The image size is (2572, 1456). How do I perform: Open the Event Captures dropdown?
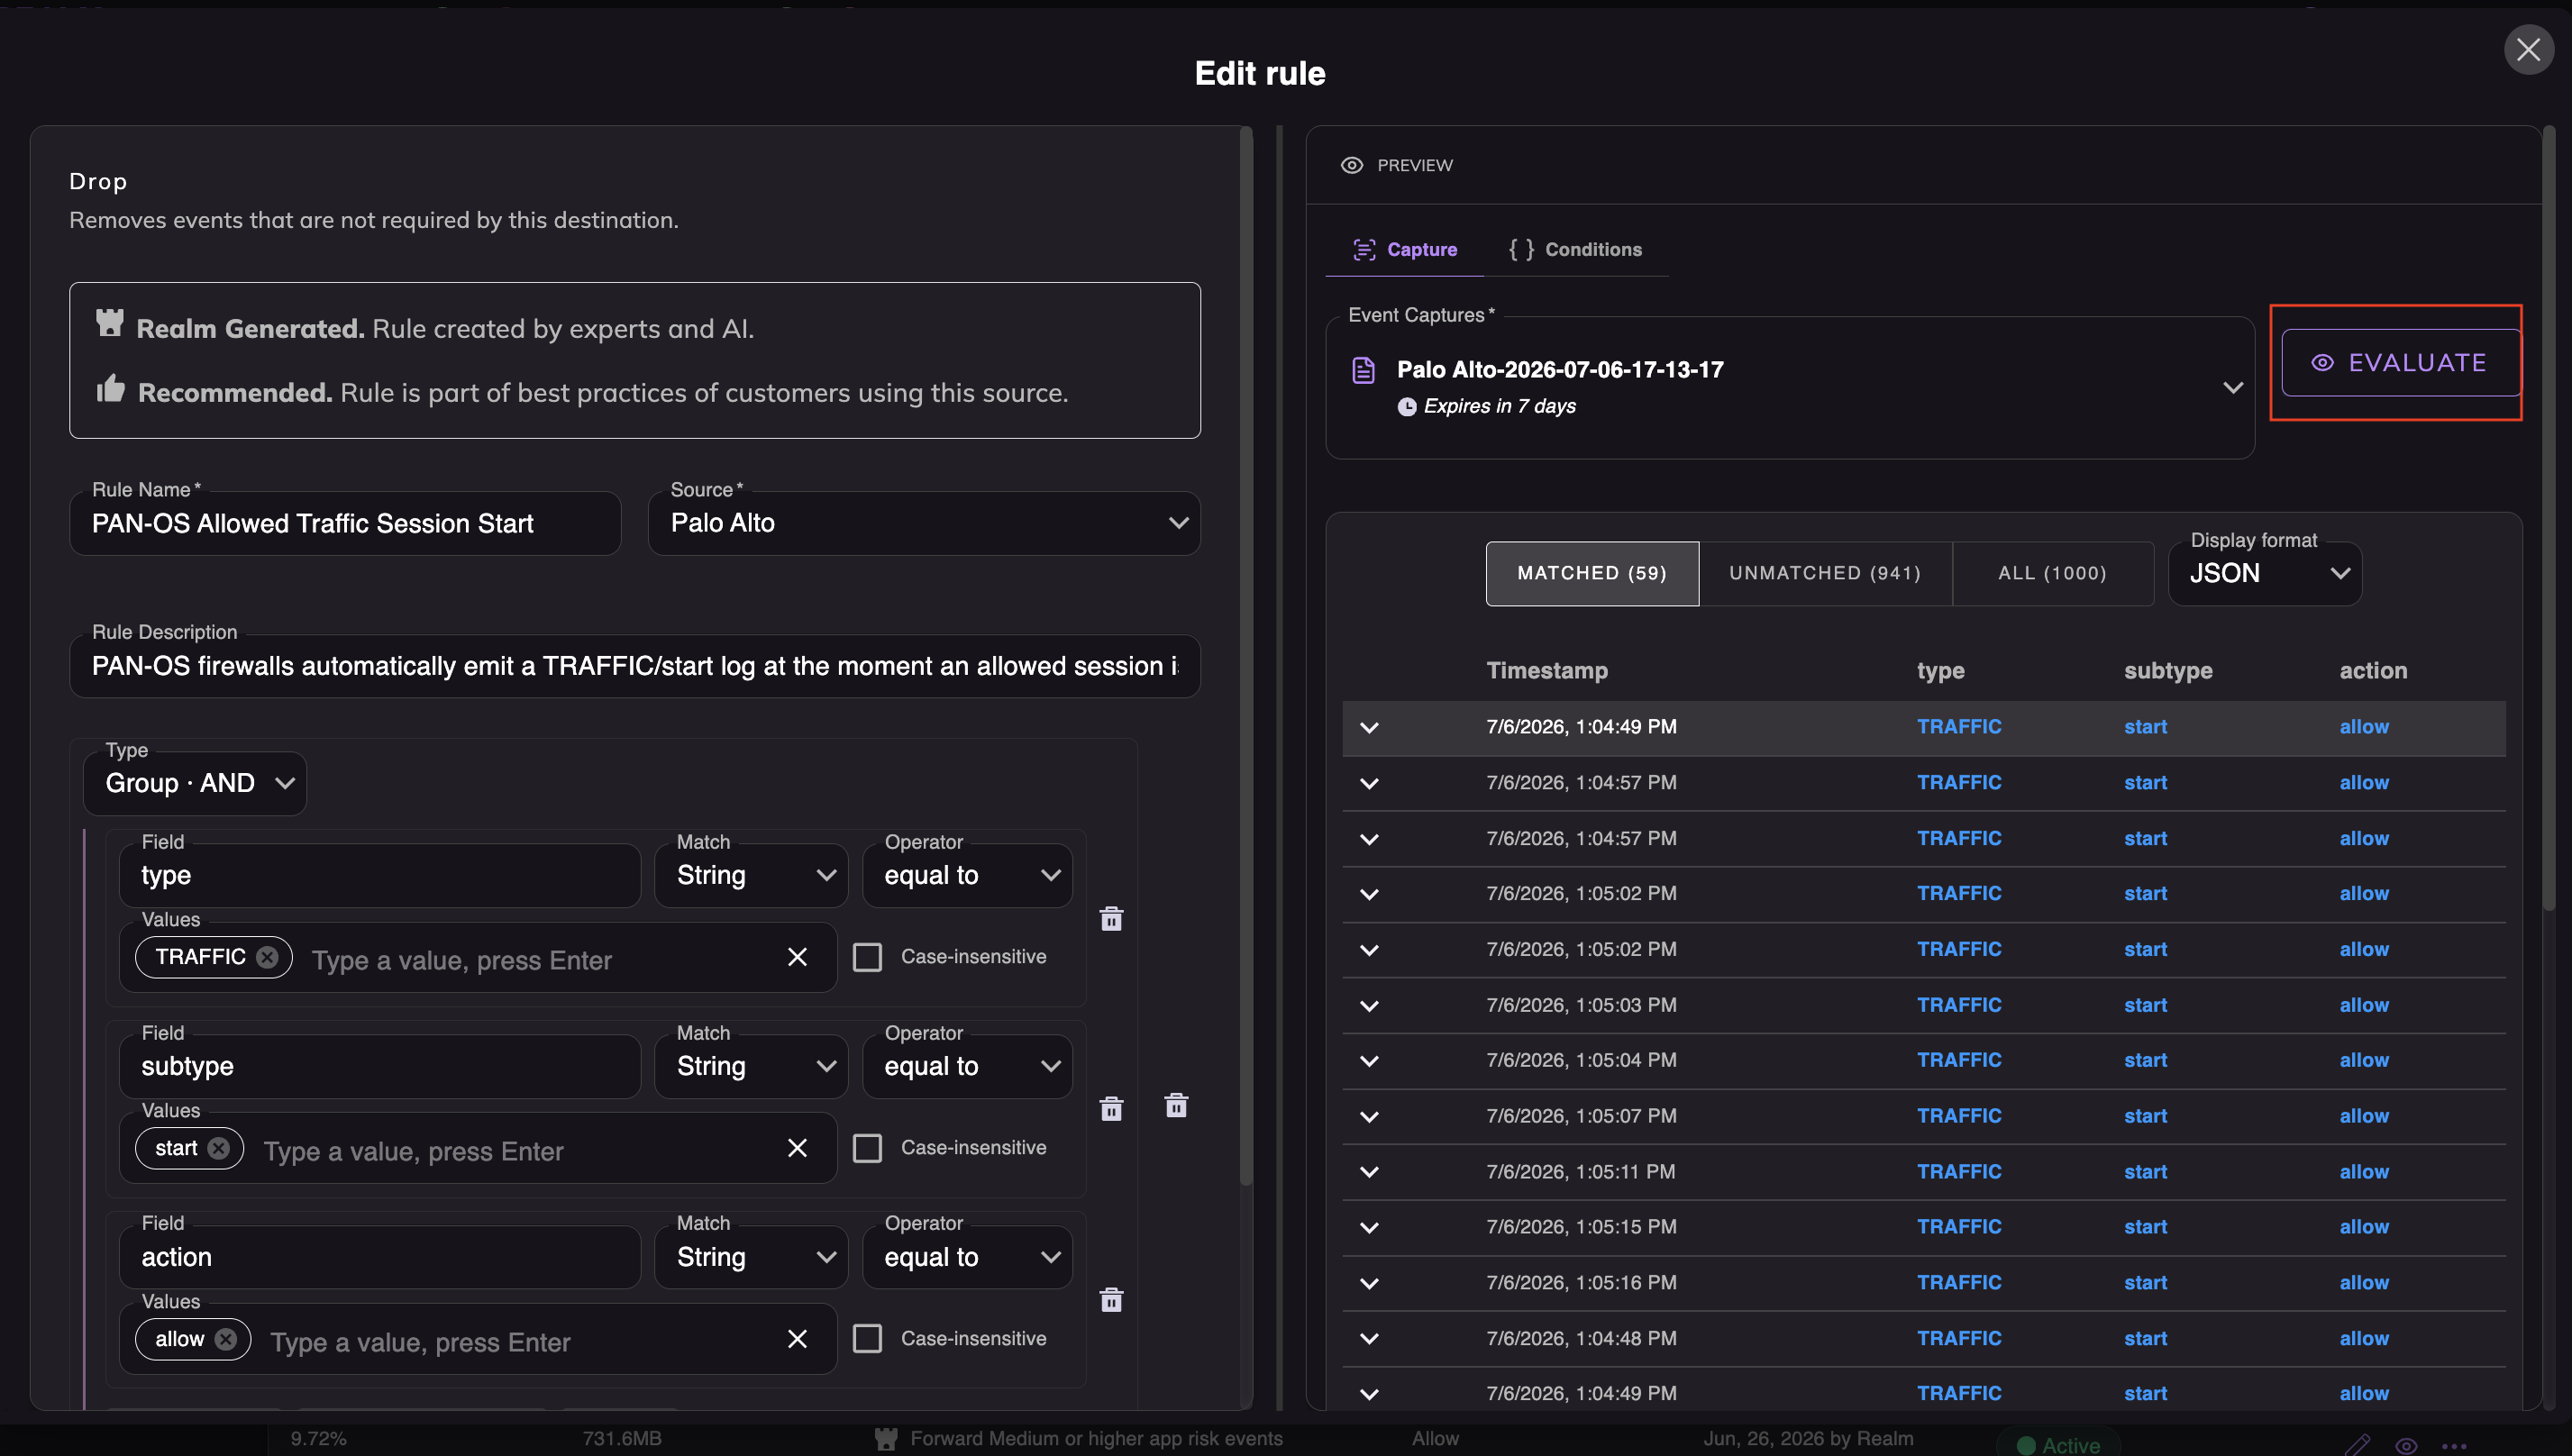1789,388
